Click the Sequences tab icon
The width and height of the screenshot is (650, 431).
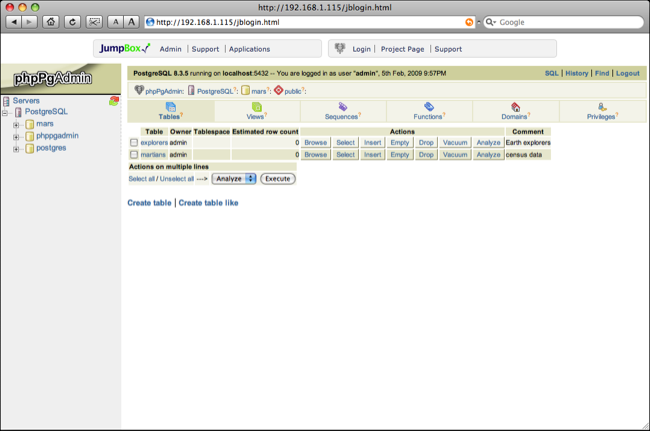343,107
